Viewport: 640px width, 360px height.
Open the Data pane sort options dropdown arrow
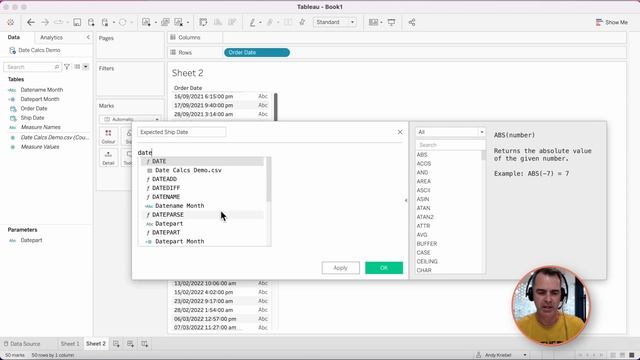coord(86,67)
